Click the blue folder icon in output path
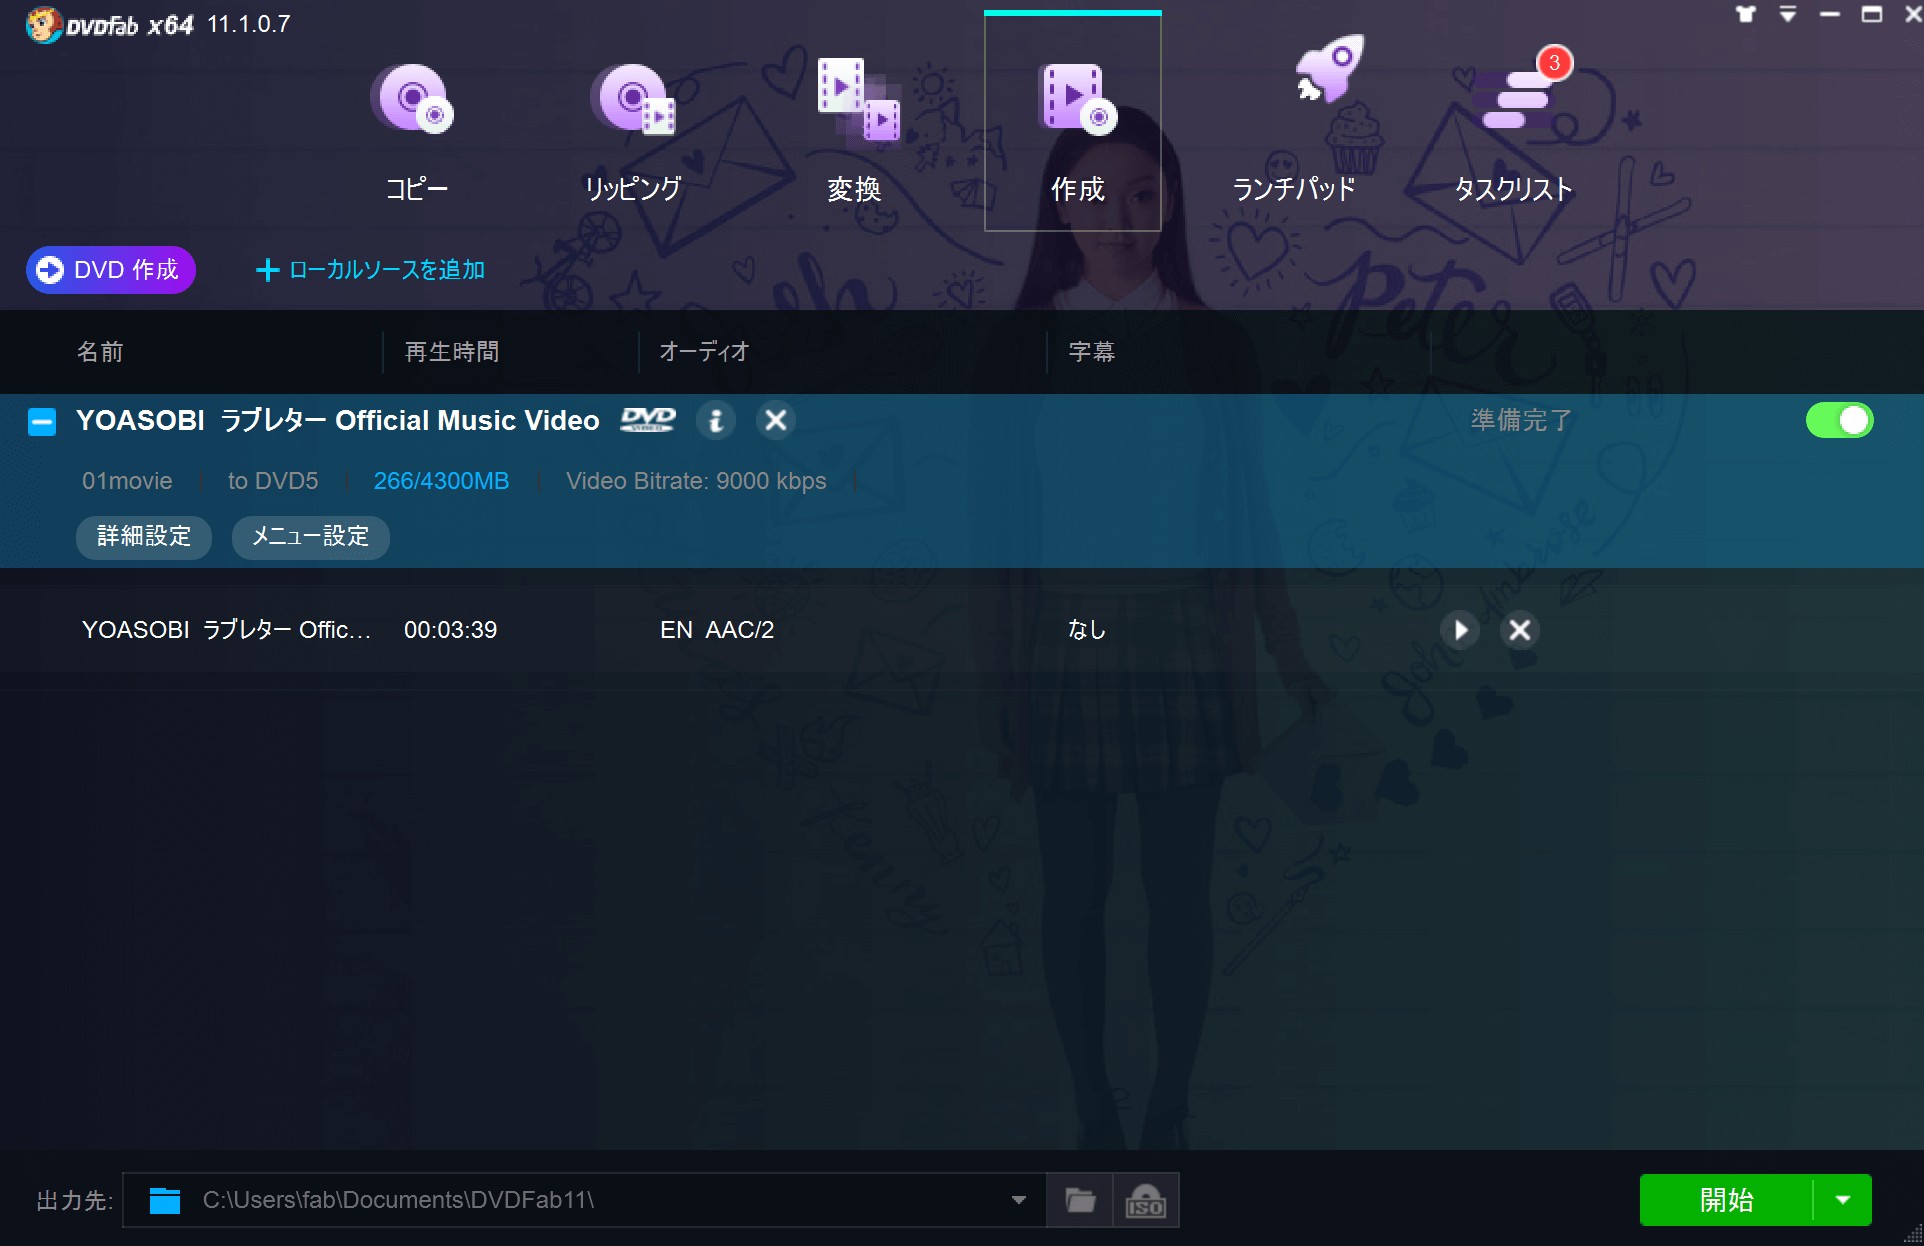 [x=165, y=1200]
